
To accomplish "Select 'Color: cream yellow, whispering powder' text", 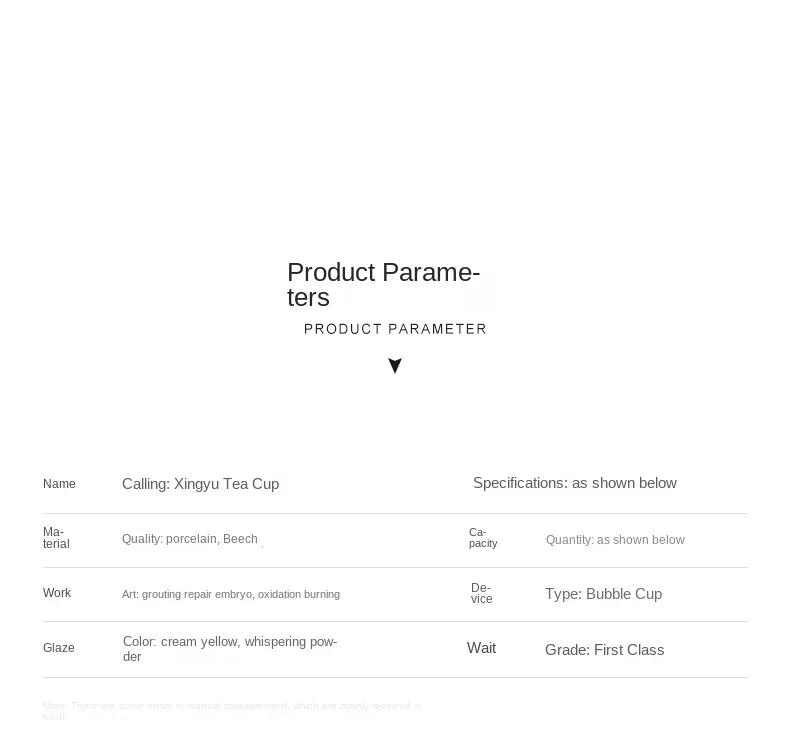I will [x=230, y=649].
